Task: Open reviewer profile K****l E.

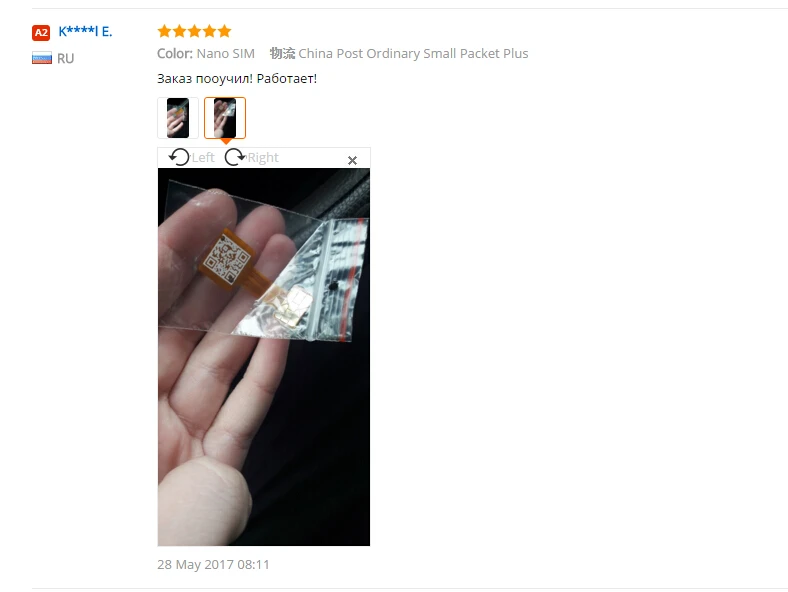Action: (x=85, y=32)
